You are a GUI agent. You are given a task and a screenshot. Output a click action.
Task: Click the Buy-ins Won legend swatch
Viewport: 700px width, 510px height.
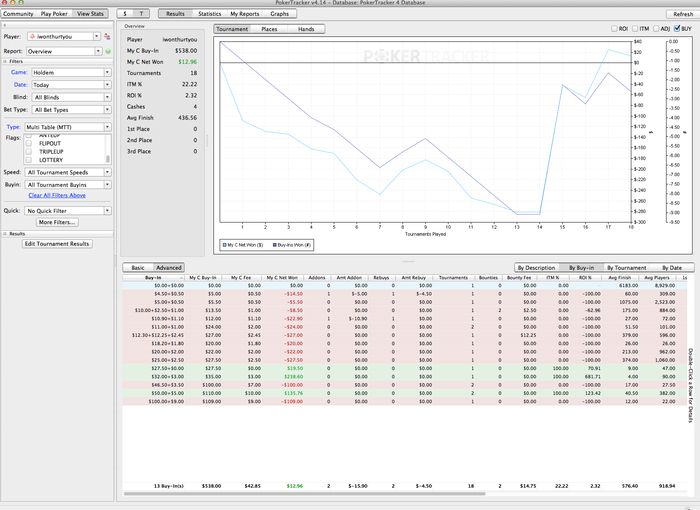[x=273, y=244]
